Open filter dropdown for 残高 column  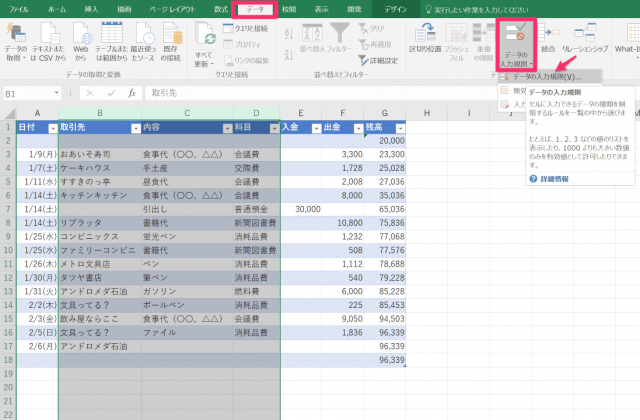(x=400, y=129)
